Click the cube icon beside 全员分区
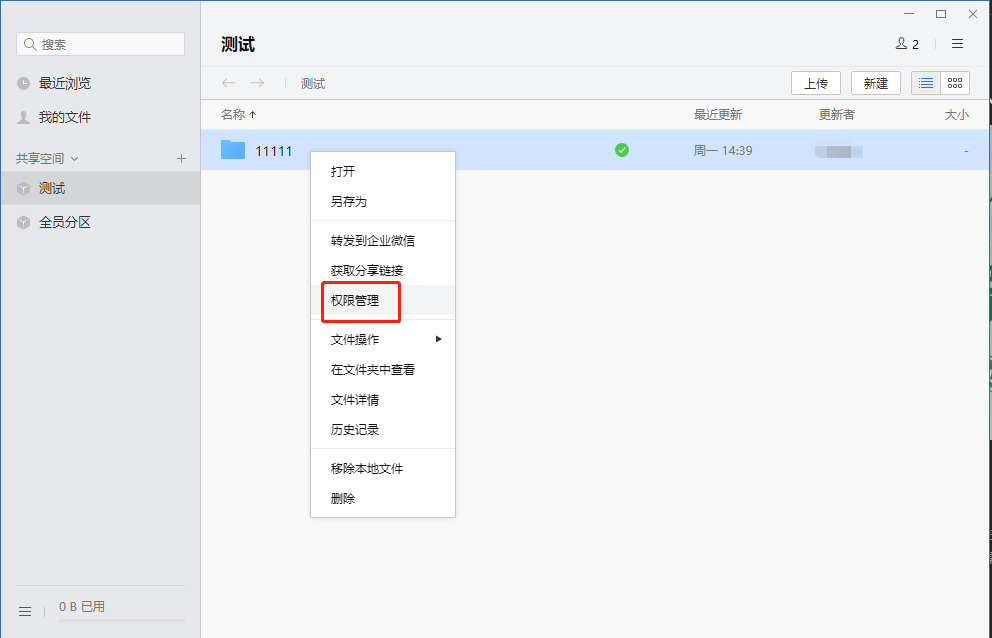Image resolution: width=992 pixels, height=638 pixels. (x=23, y=222)
